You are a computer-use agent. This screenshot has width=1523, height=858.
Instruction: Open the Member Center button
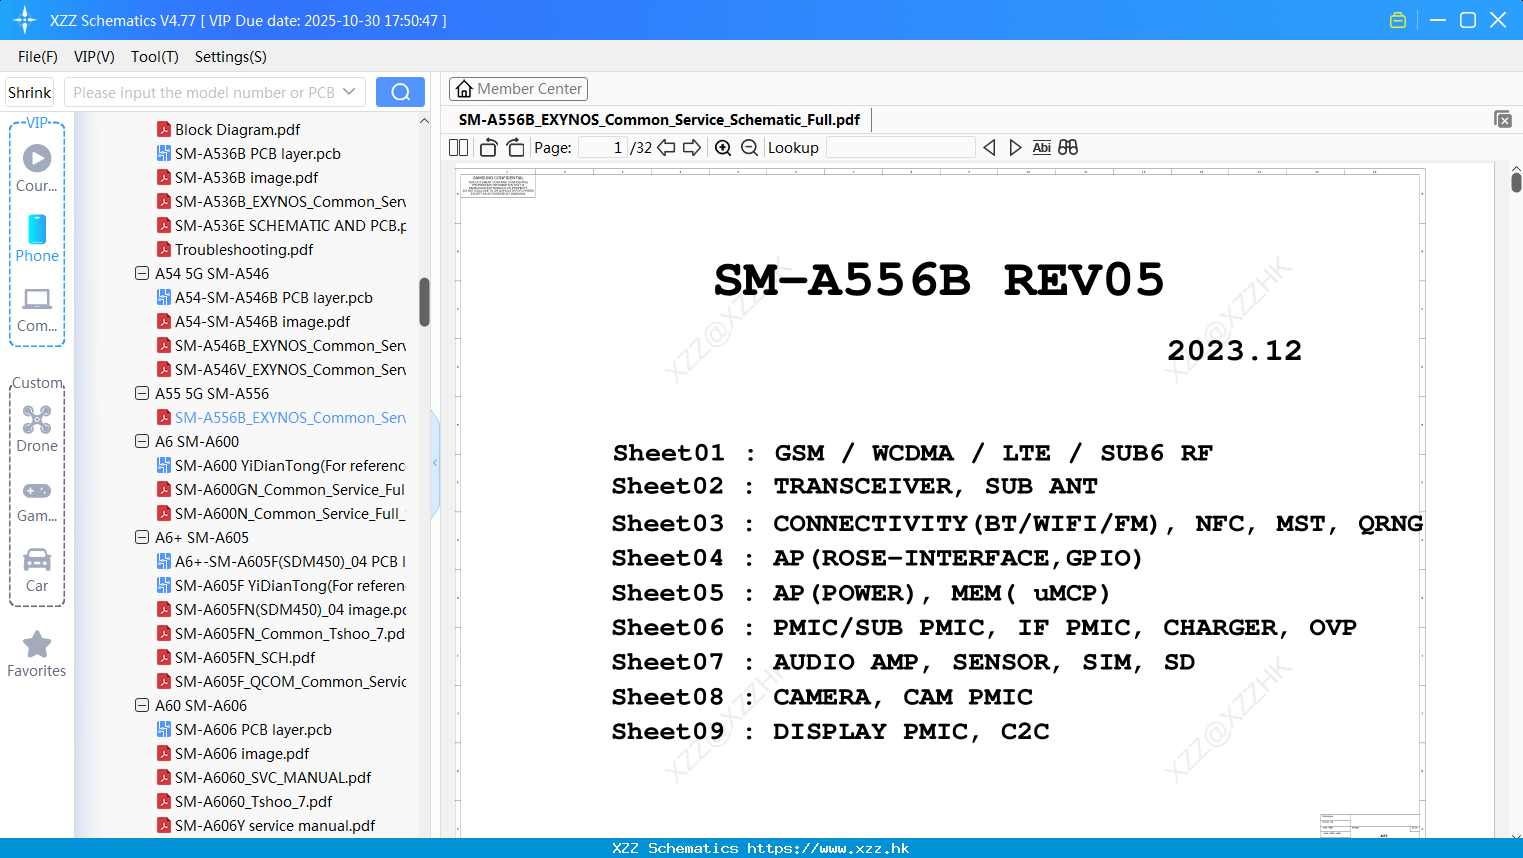[518, 89]
